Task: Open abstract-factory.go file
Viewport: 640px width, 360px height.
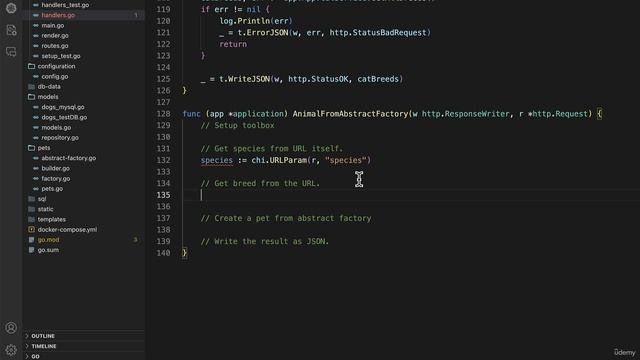Action: tap(69, 158)
